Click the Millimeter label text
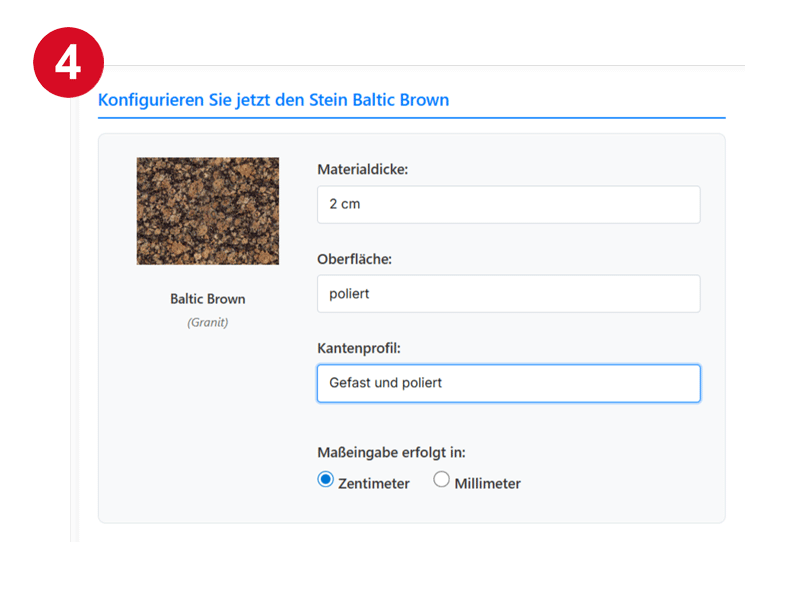800x600 pixels. (487, 483)
